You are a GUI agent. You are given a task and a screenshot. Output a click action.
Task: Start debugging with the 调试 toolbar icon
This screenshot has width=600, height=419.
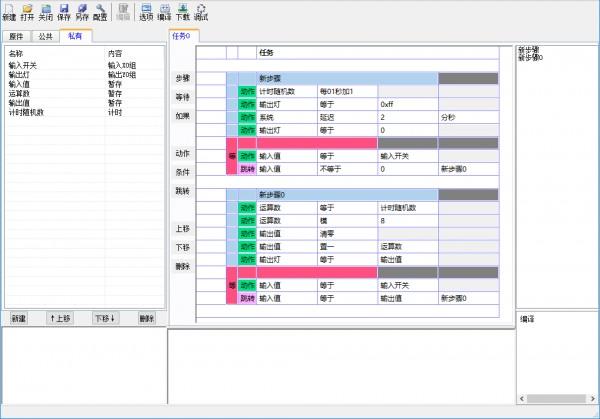[201, 12]
